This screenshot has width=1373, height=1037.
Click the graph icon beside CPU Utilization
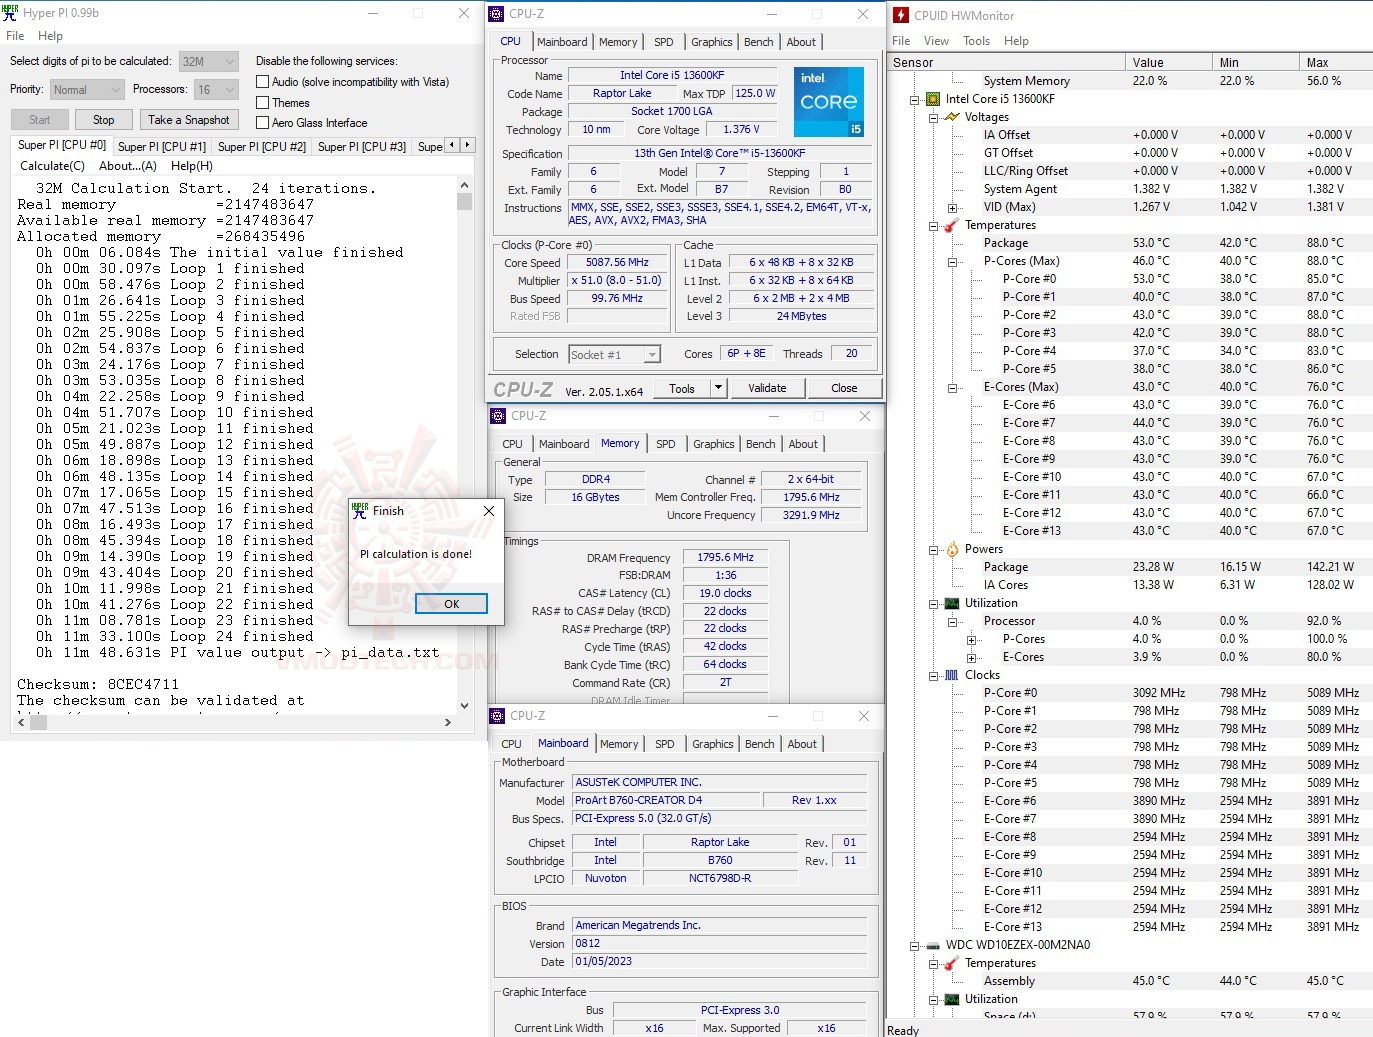click(x=952, y=603)
